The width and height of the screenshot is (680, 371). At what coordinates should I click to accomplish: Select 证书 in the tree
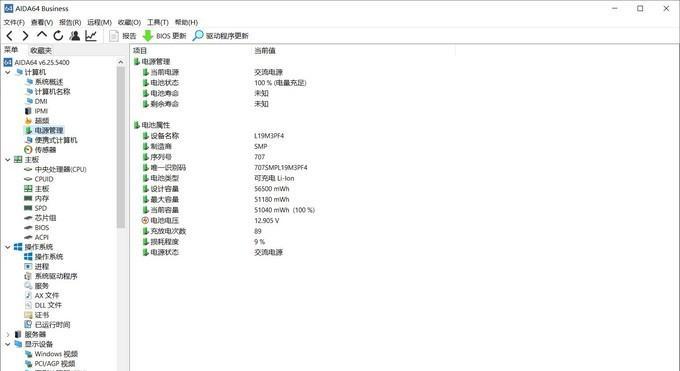click(37, 315)
